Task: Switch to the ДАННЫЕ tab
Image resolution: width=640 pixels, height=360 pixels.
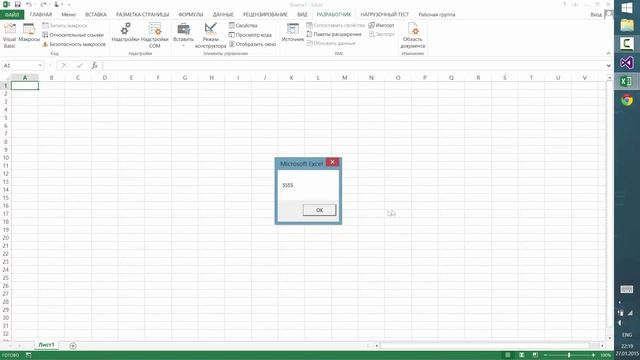Action: click(223, 14)
